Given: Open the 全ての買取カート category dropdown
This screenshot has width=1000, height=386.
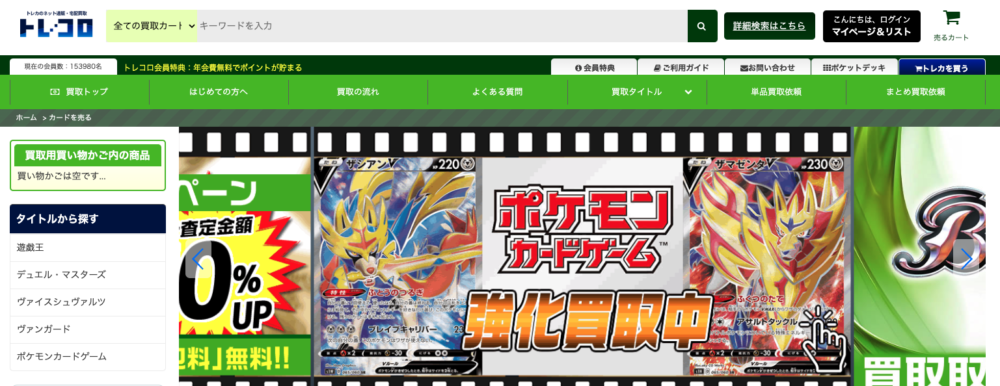Looking at the screenshot, I should (x=152, y=26).
